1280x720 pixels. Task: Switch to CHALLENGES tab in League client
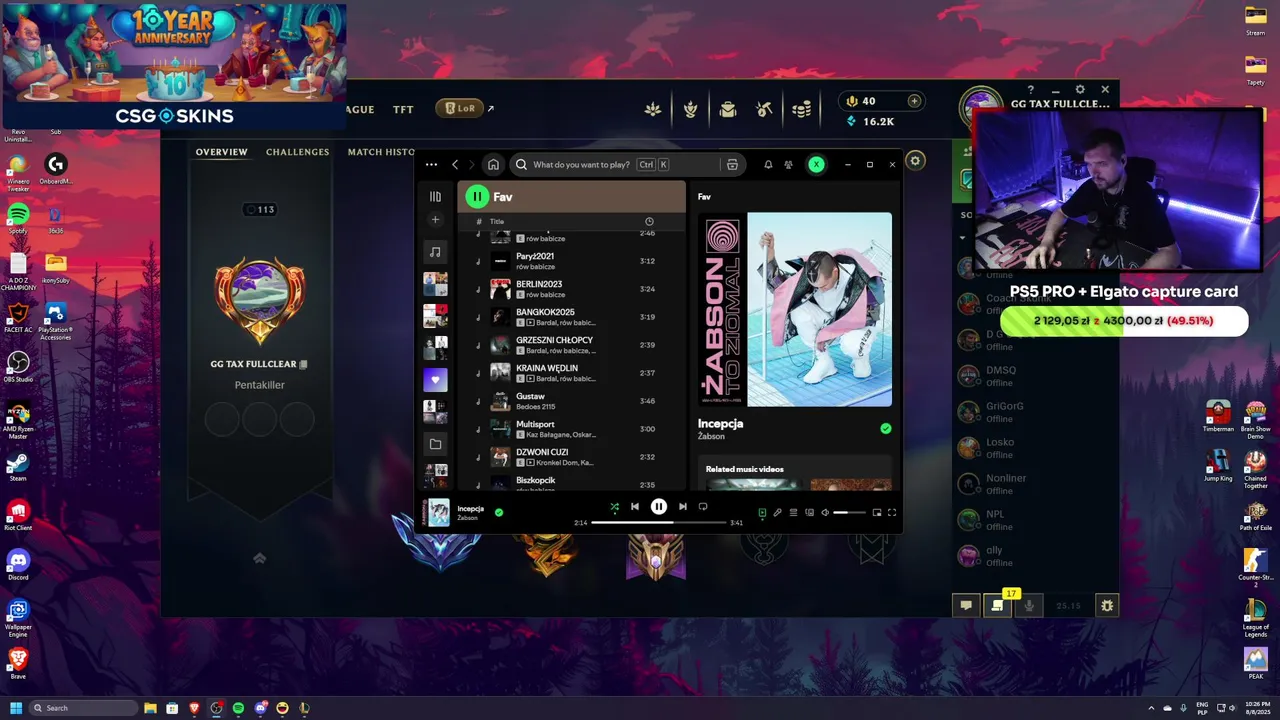tap(298, 152)
